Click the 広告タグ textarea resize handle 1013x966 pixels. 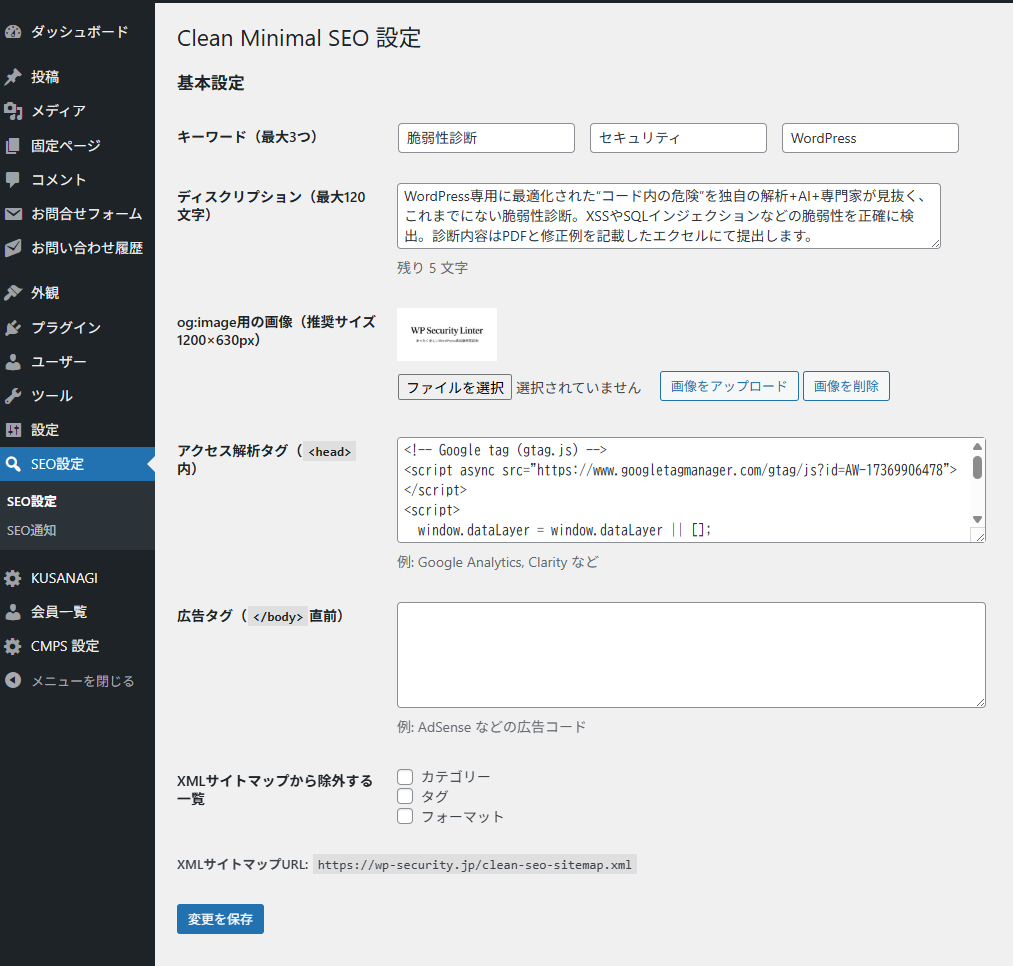[980, 702]
